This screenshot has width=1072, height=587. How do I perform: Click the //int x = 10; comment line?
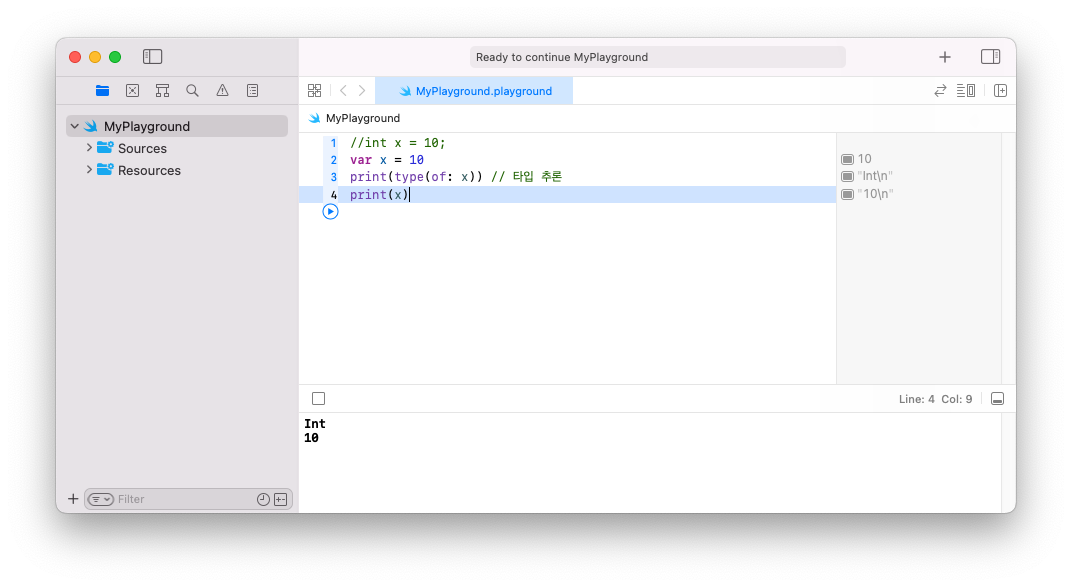pyautogui.click(x=398, y=143)
